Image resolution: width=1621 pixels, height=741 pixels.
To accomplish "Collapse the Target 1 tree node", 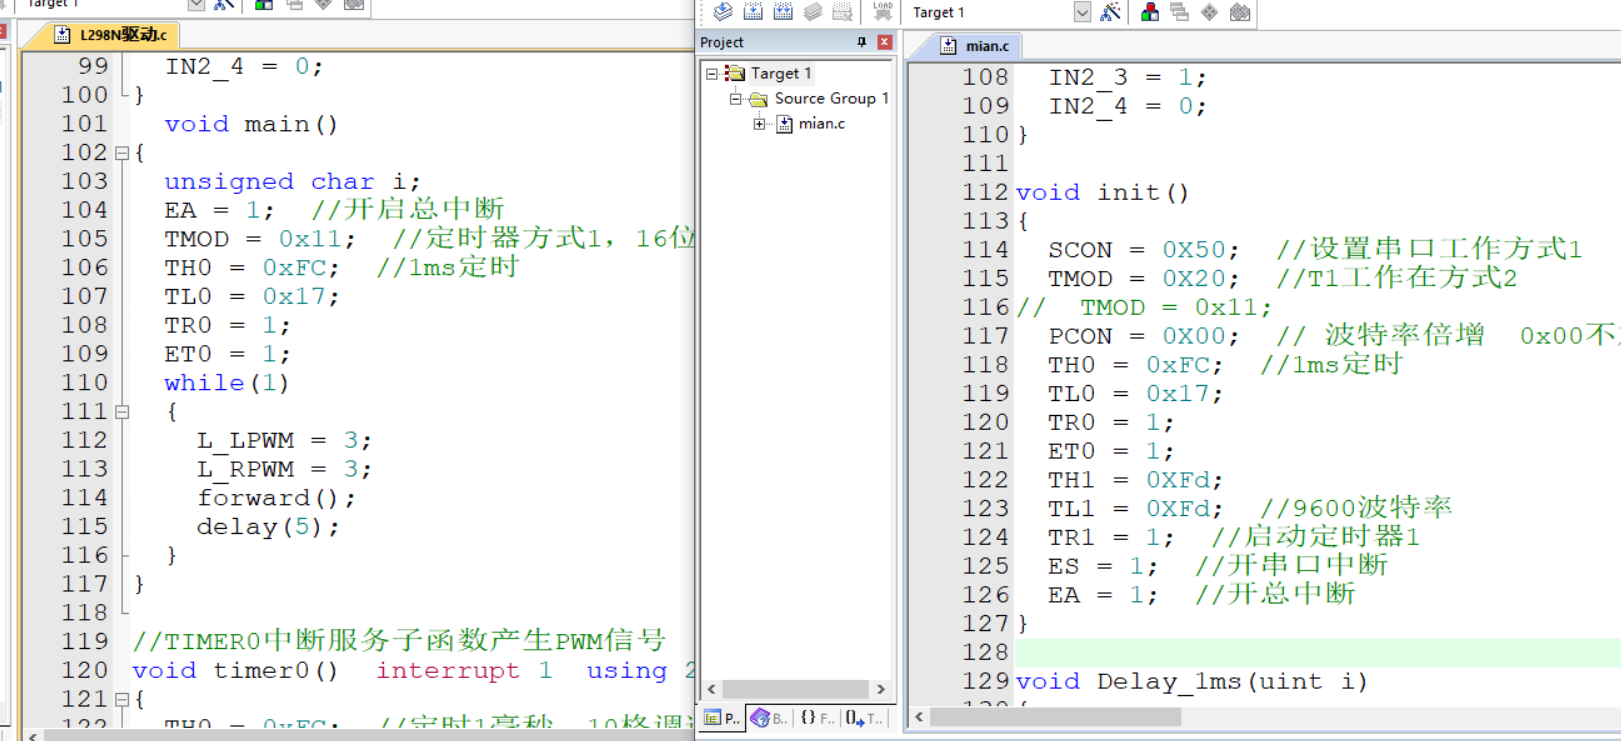I will [x=712, y=73].
